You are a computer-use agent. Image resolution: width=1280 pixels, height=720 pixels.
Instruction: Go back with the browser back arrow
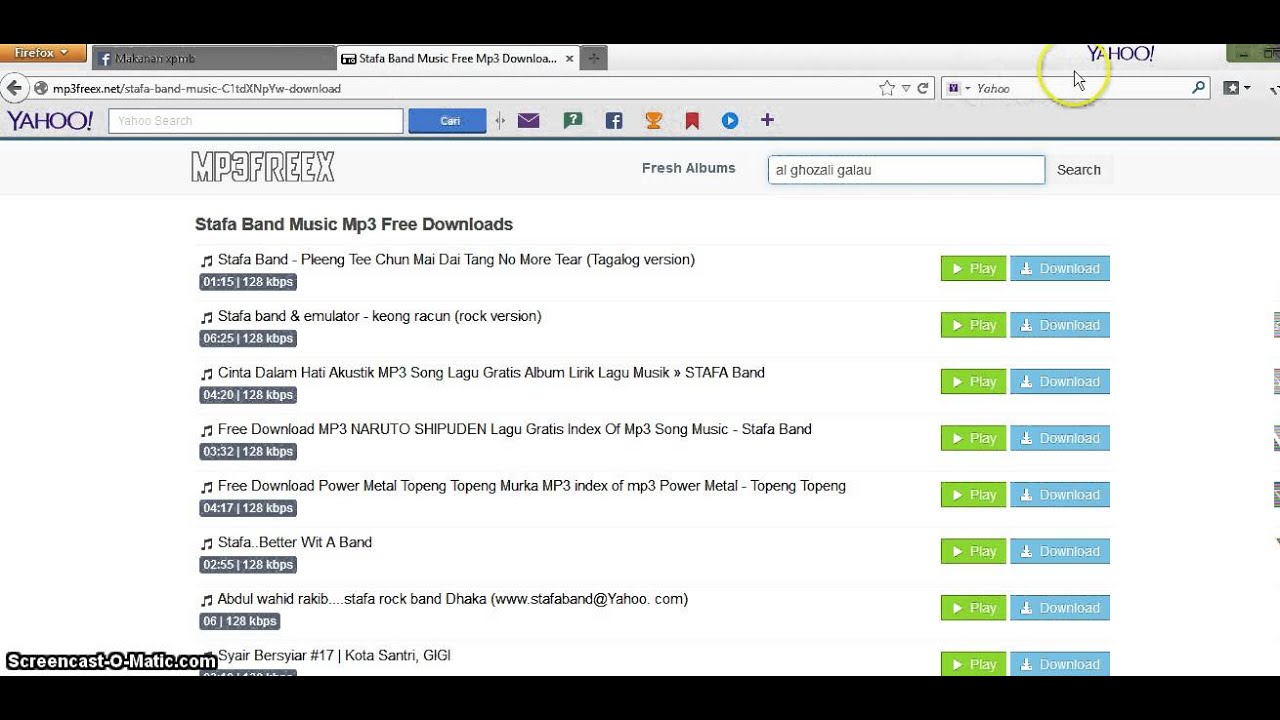tap(14, 88)
